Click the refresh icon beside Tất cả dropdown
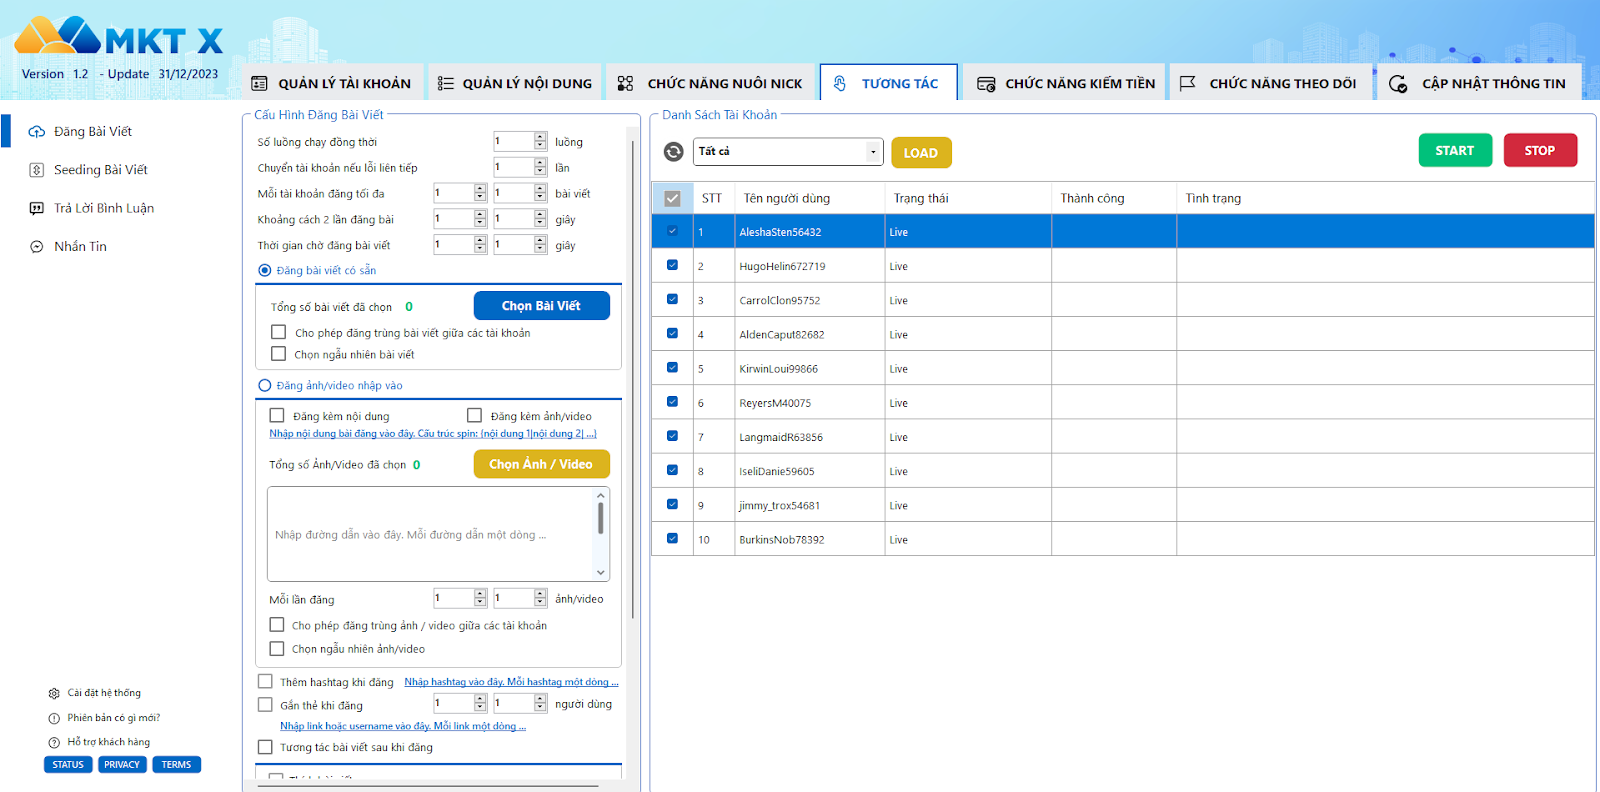 click(x=674, y=152)
